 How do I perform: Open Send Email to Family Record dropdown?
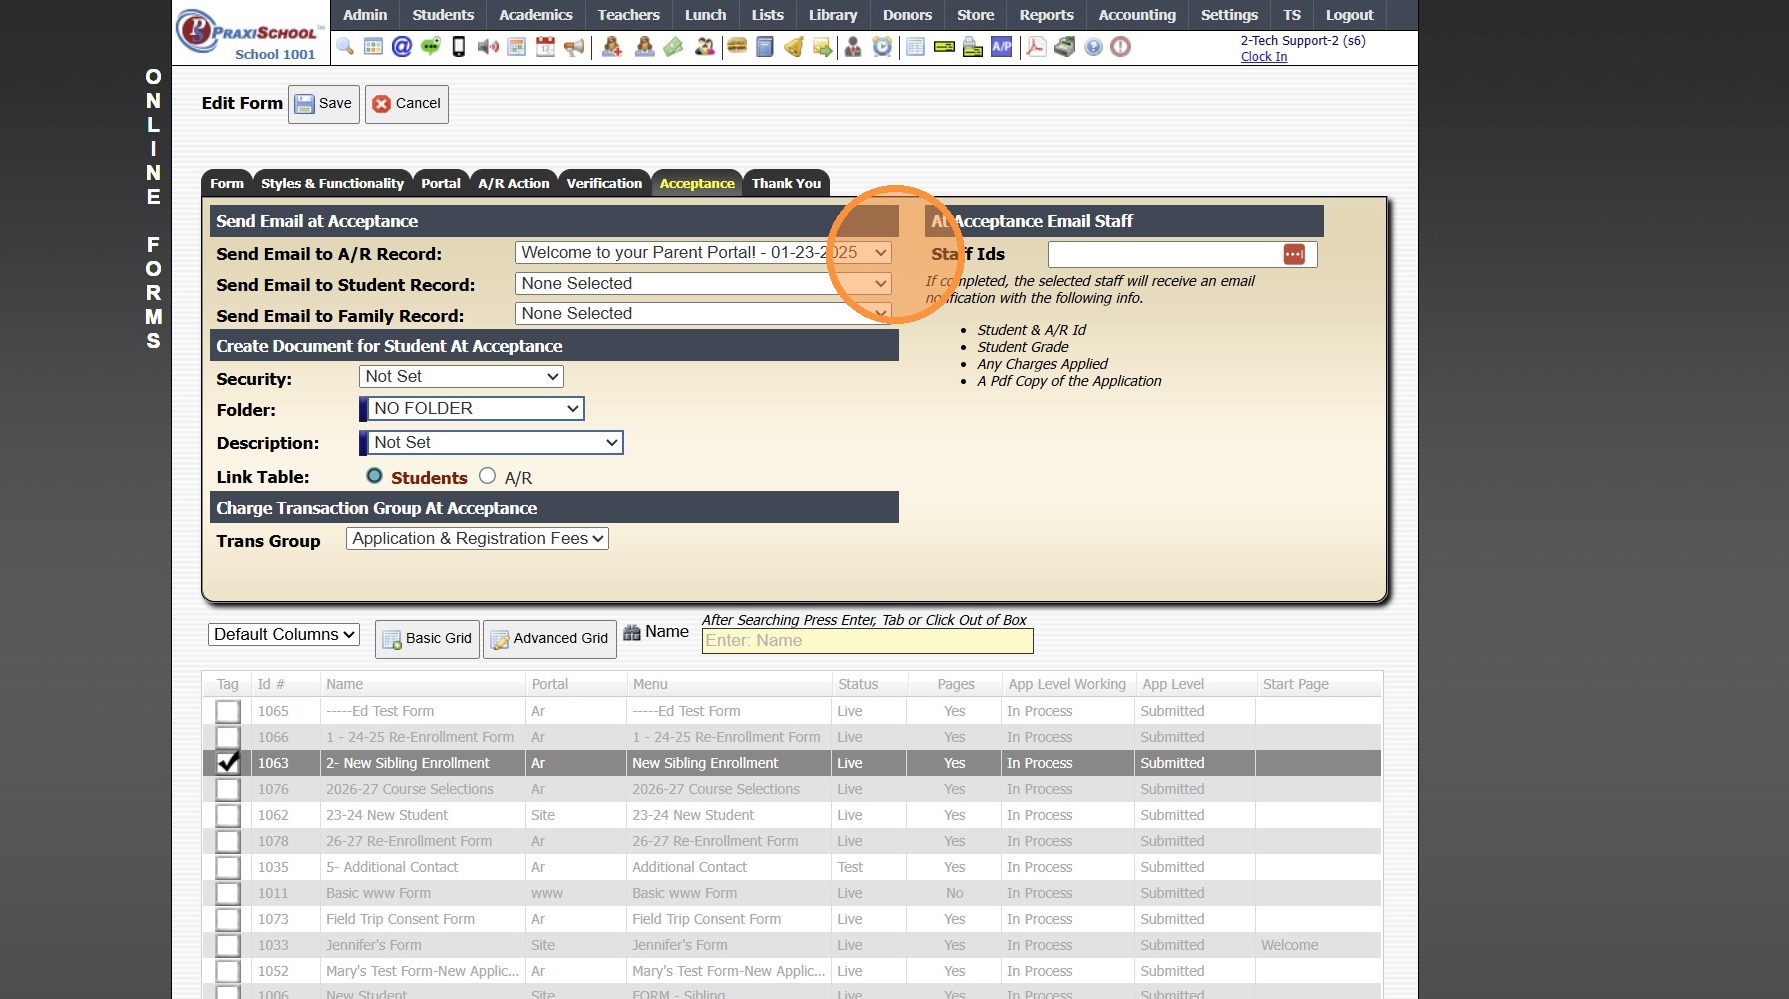703,314
